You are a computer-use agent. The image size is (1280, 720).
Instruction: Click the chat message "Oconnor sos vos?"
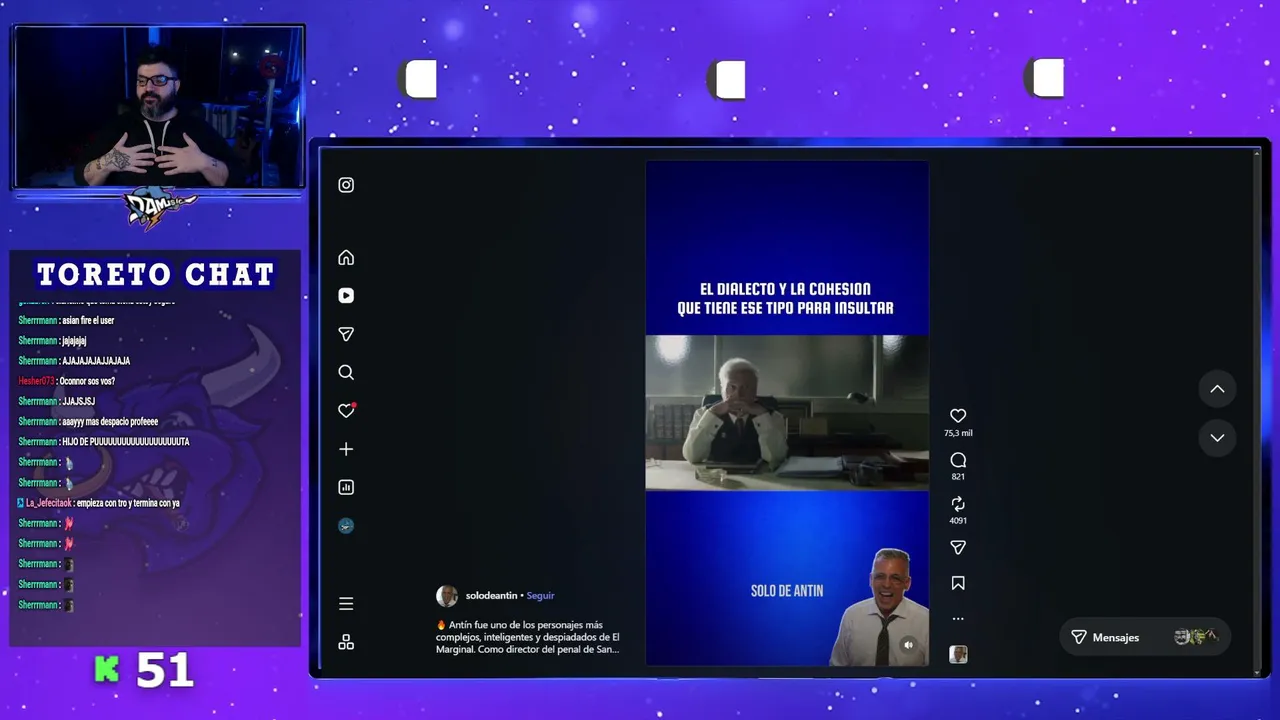pos(87,381)
